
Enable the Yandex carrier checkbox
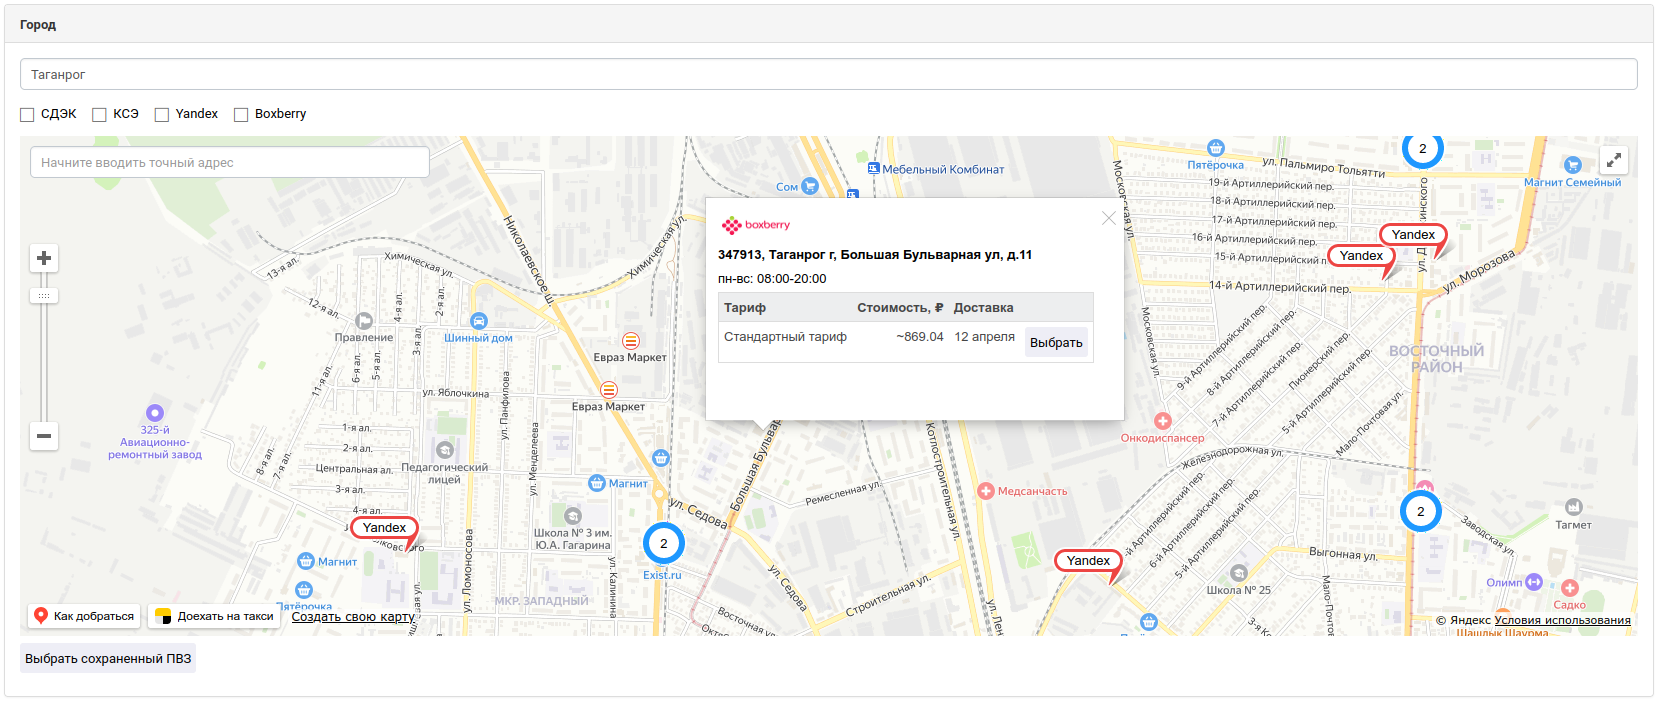coord(162,115)
